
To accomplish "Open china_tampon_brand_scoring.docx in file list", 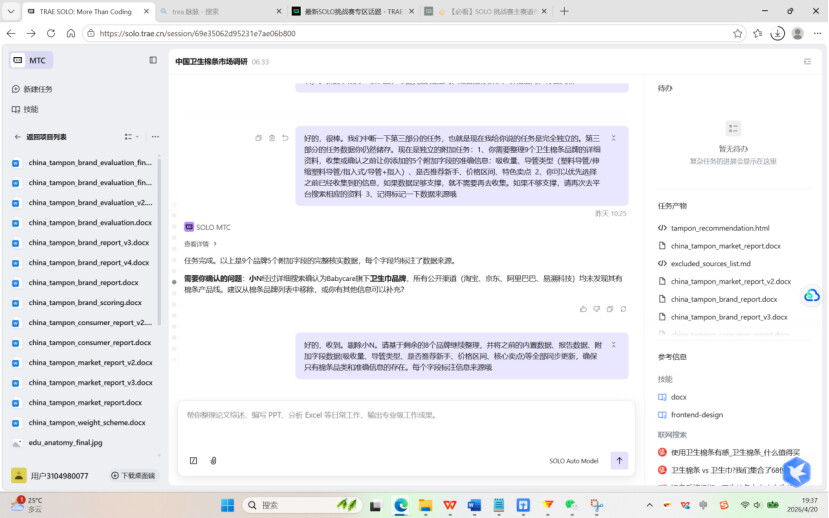I will point(85,302).
